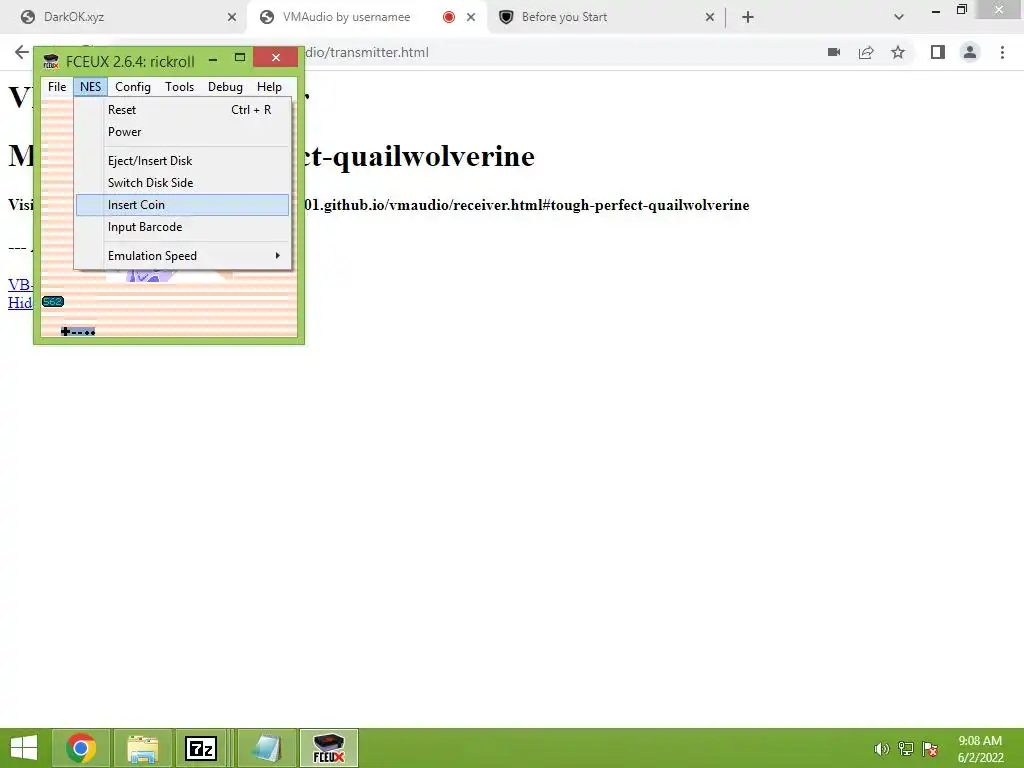Click the FCEUX title bar icon
Image resolution: width=1024 pixels, height=768 pixels.
tap(50, 61)
